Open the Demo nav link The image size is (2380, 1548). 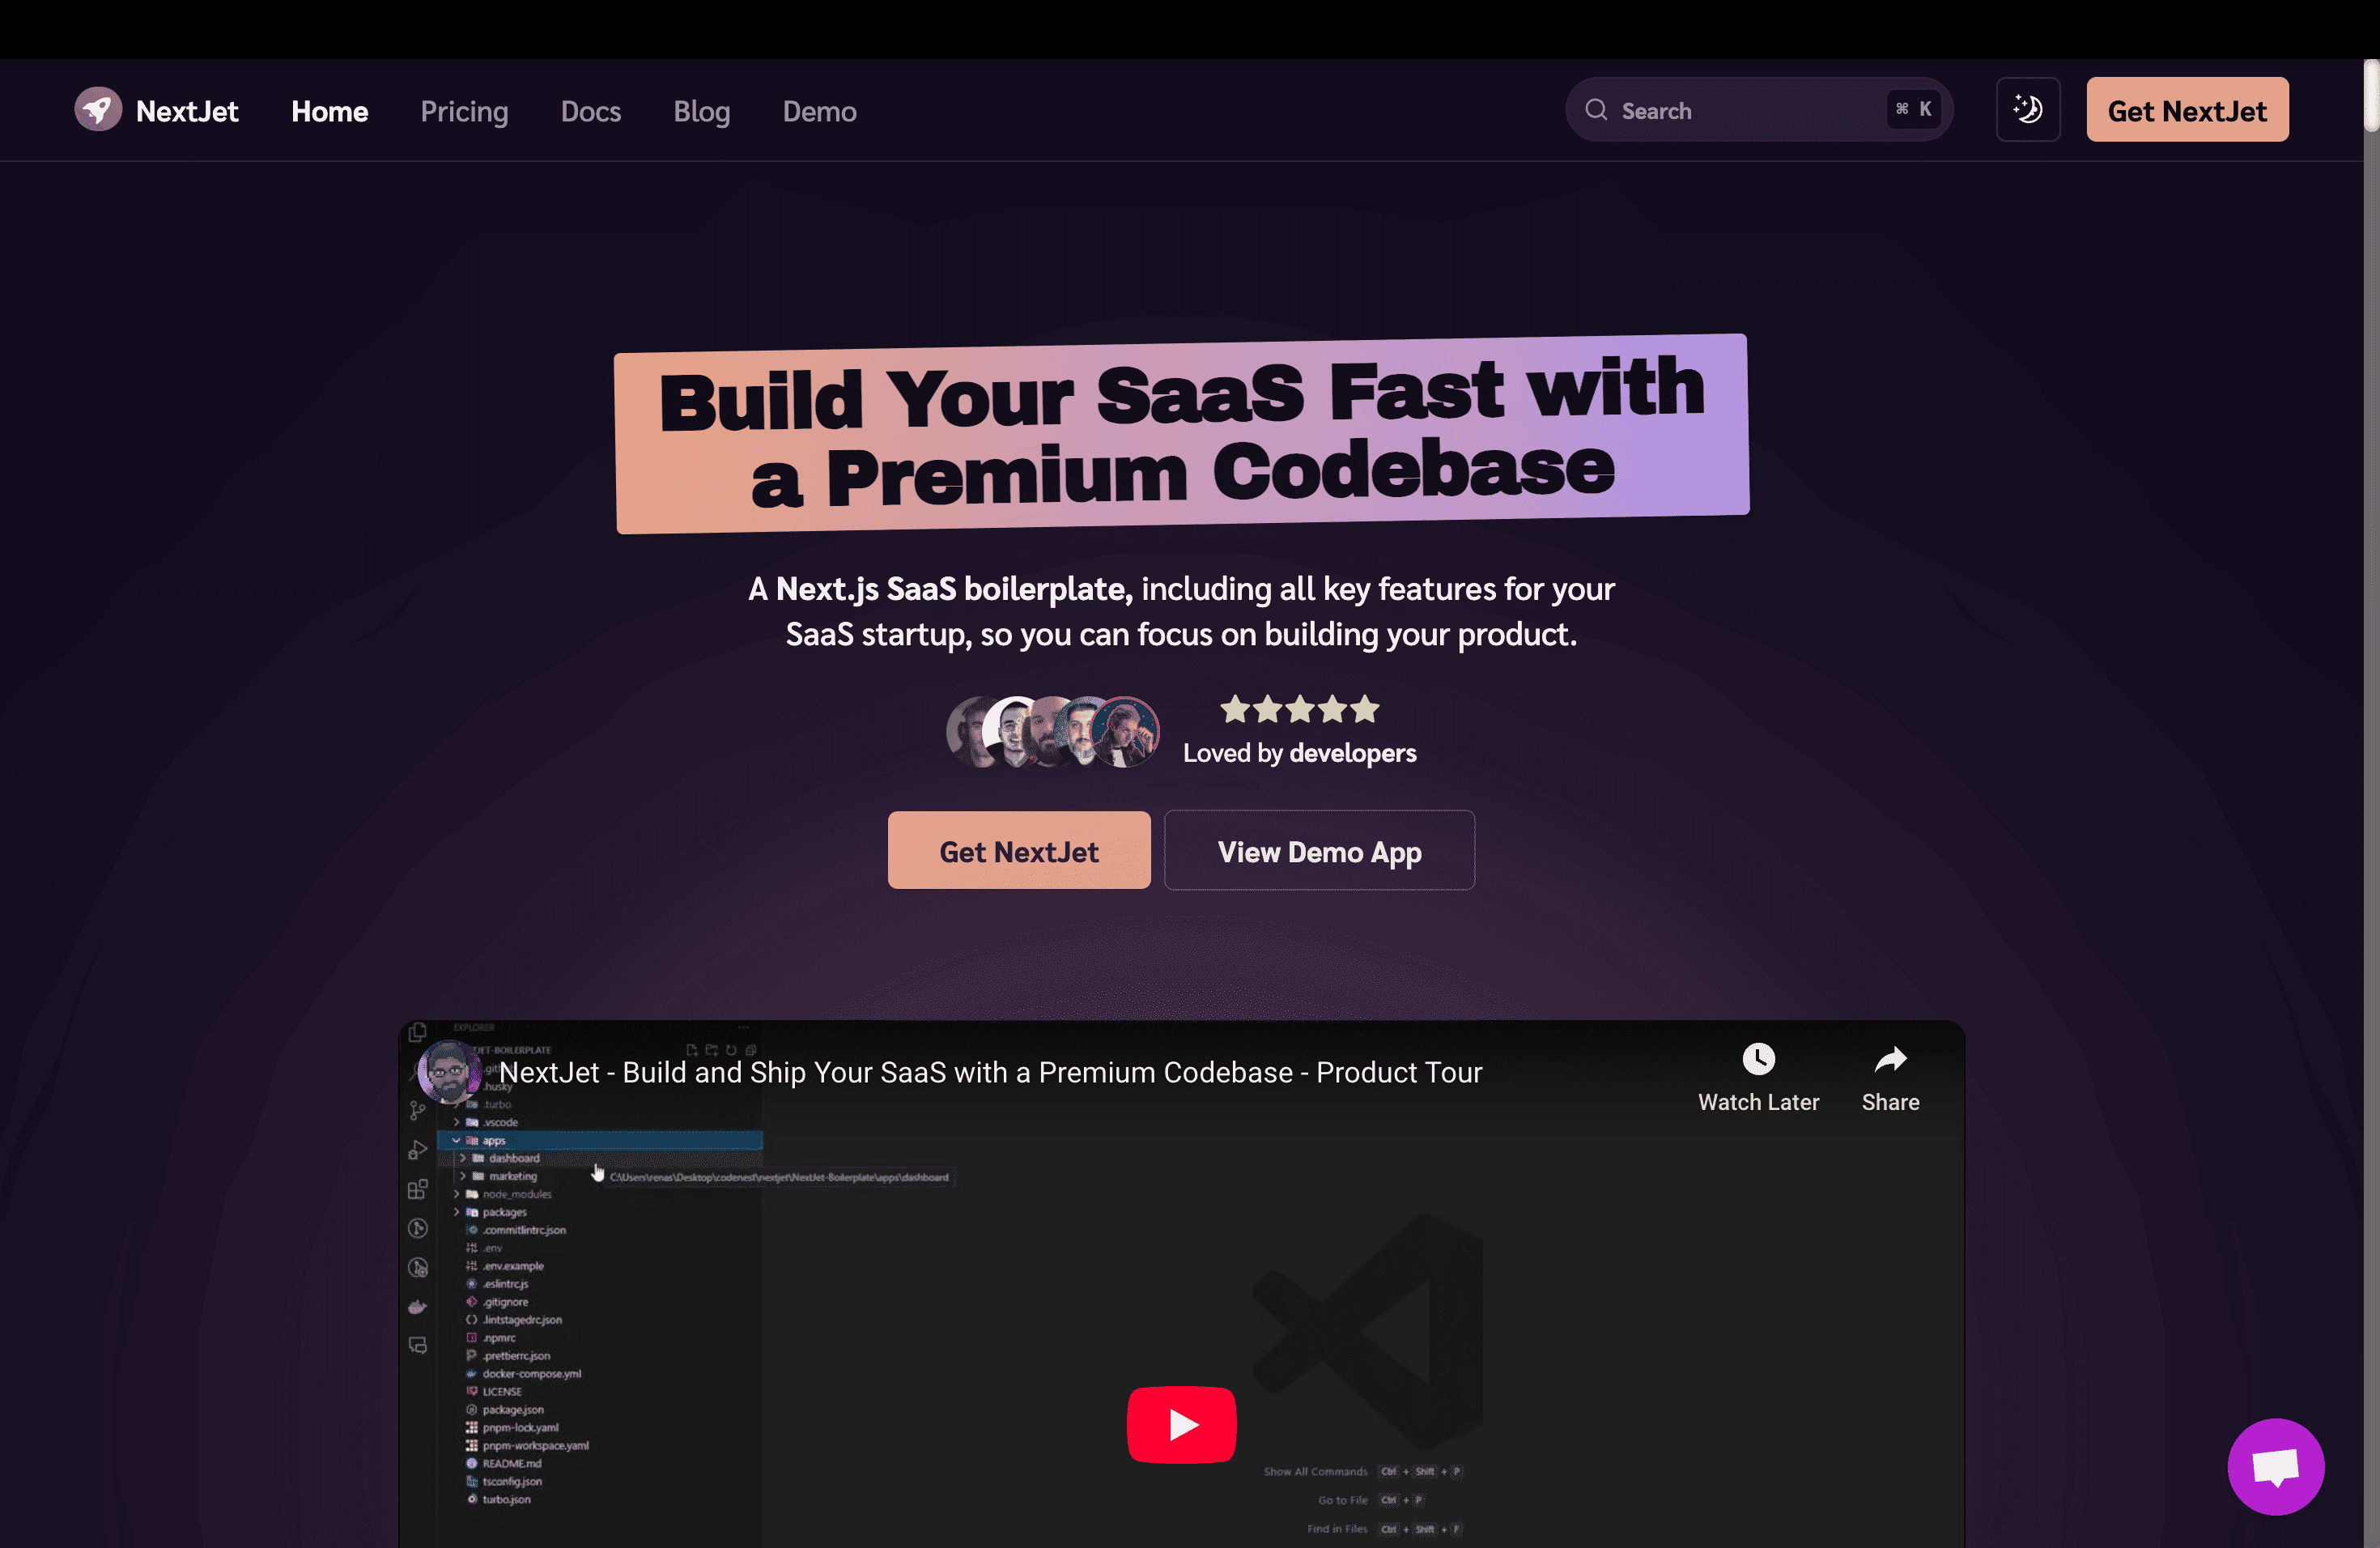tap(819, 111)
